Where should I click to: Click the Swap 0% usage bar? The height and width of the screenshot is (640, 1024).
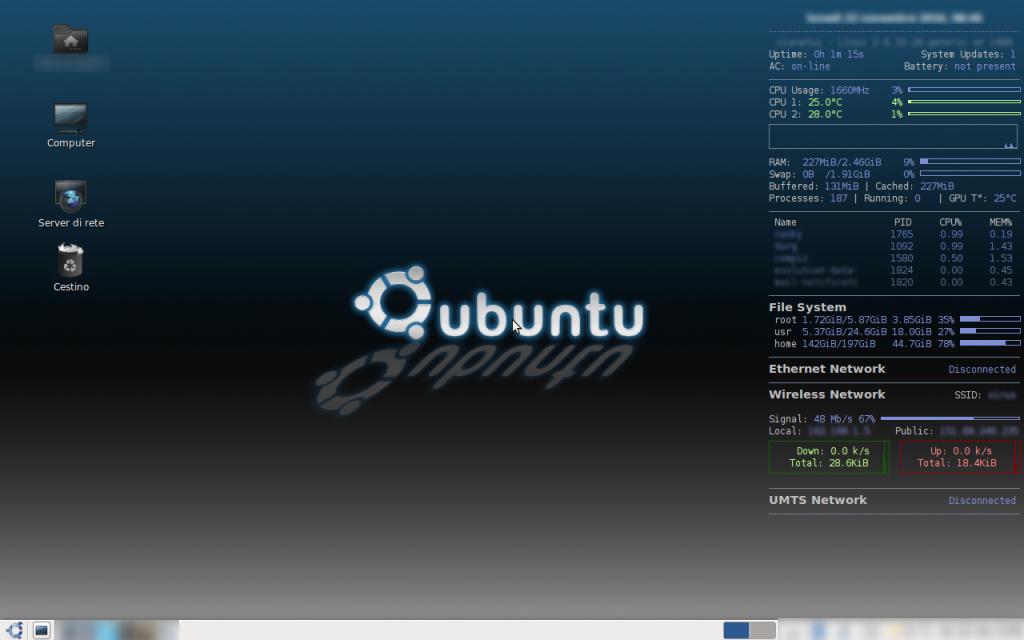[x=970, y=174]
